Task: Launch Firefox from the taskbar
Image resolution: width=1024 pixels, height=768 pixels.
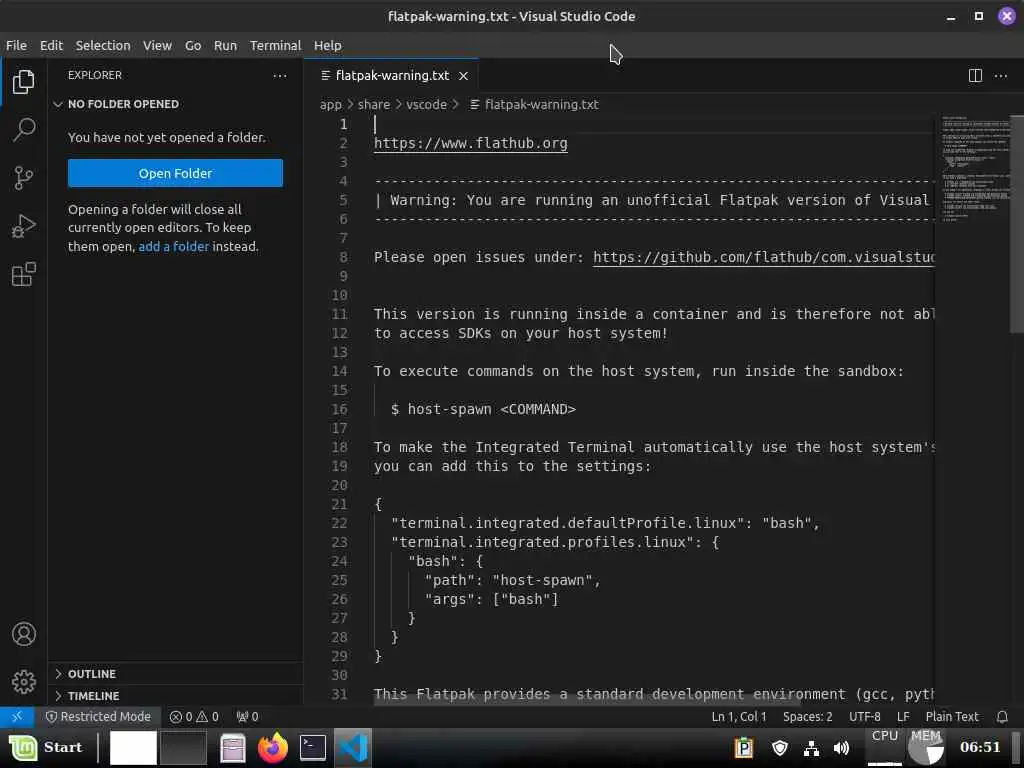Action: tap(273, 748)
